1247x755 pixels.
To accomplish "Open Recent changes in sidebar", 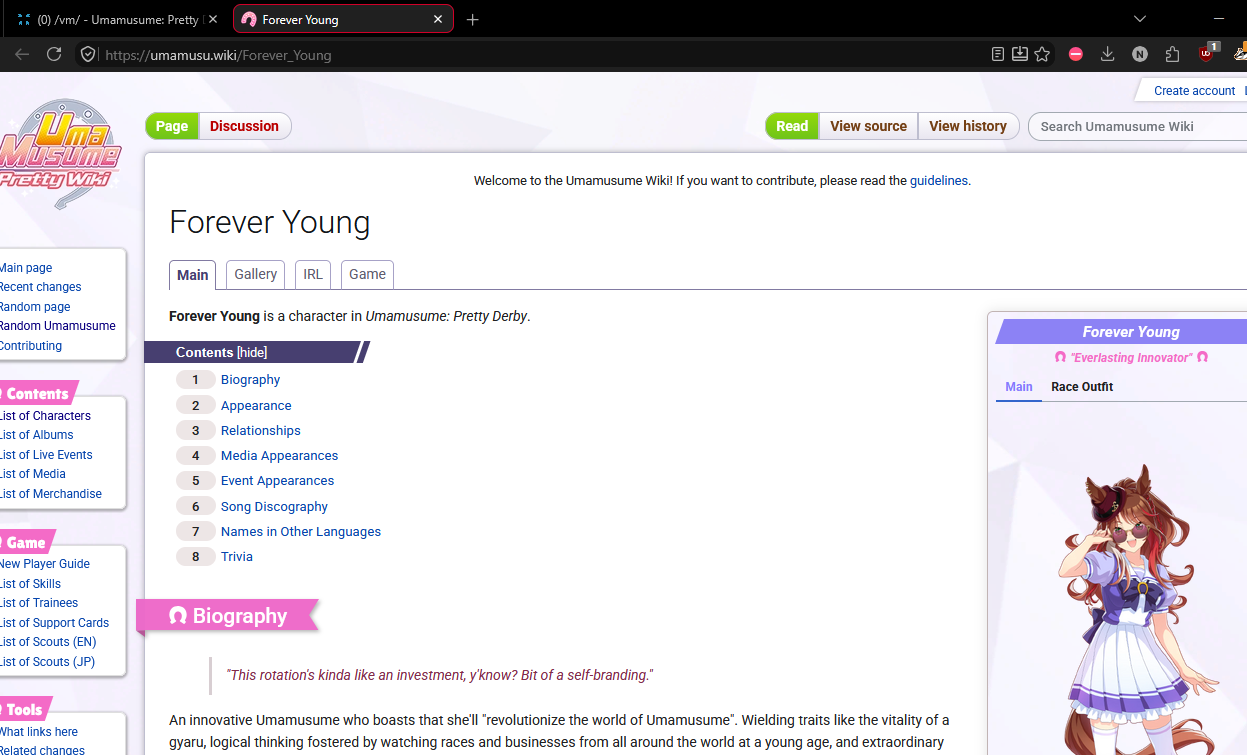I will click(40, 287).
